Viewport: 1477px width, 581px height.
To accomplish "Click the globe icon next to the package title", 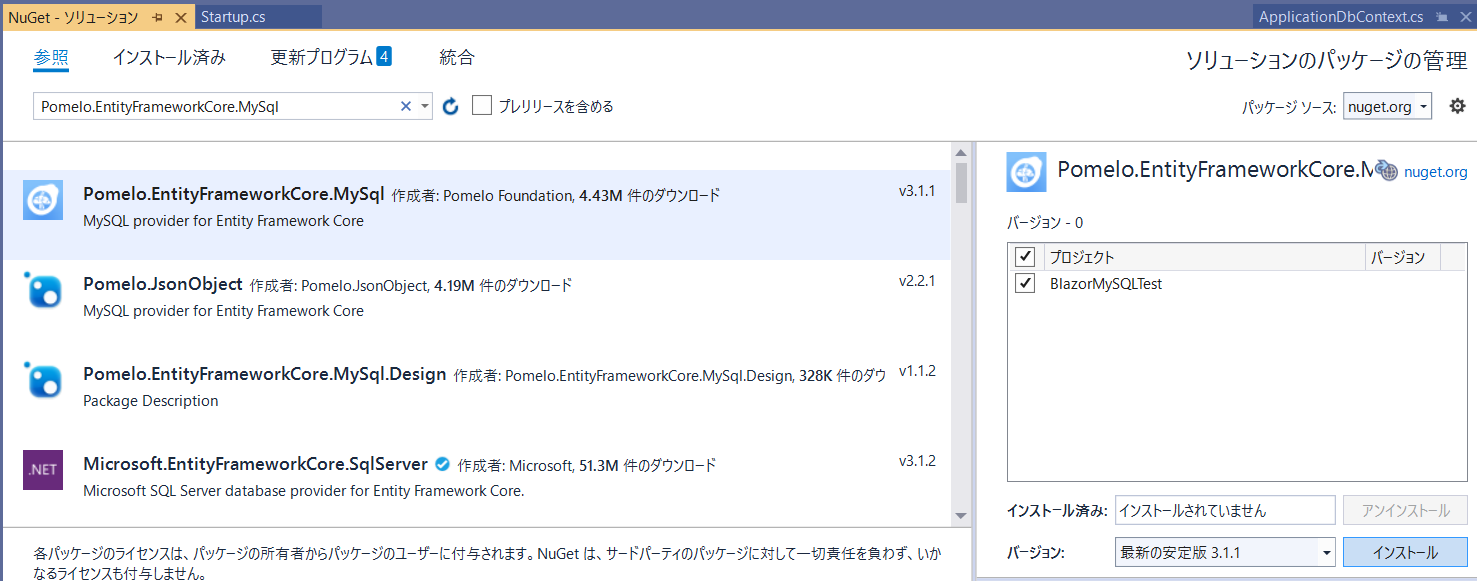I will click(x=1388, y=170).
